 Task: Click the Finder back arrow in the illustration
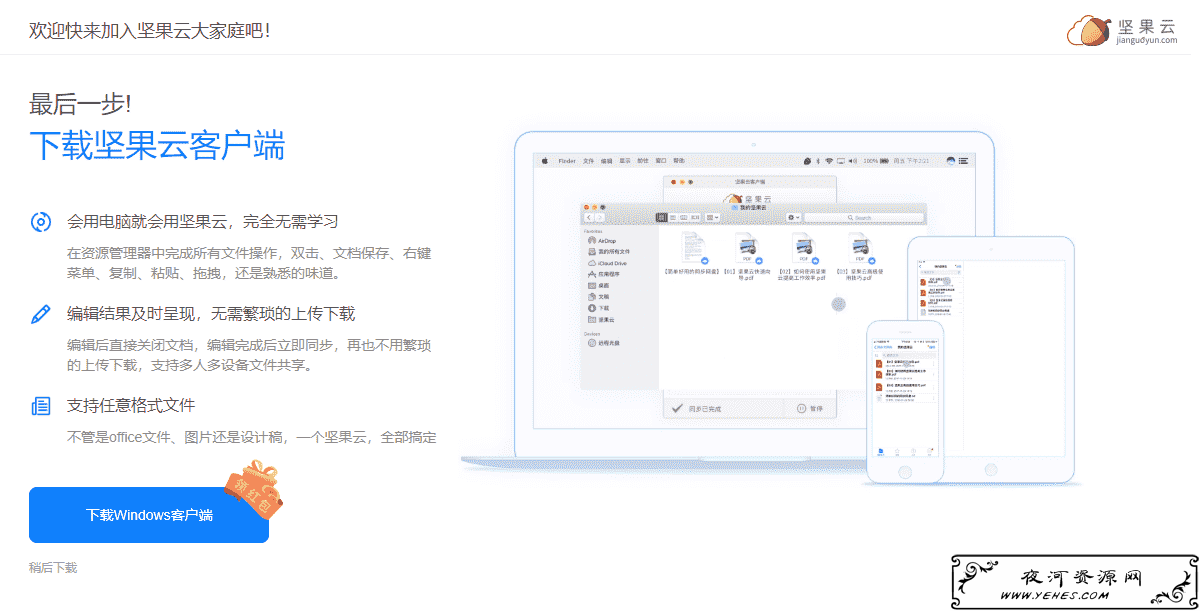(589, 217)
